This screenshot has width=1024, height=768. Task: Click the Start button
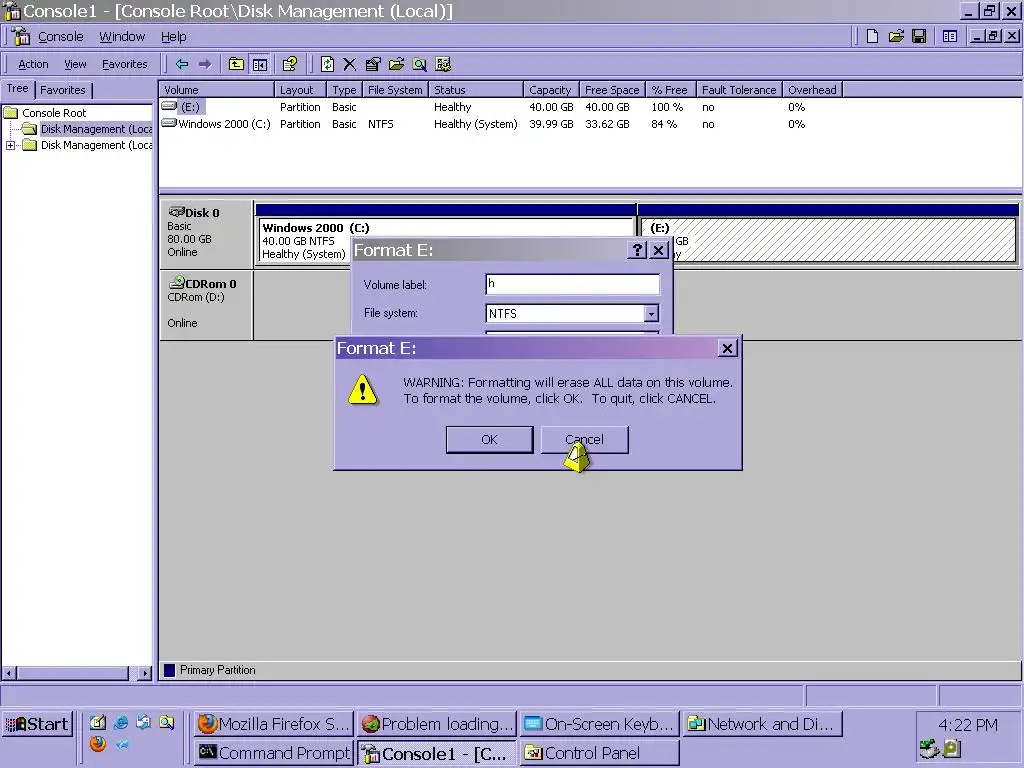coord(37,724)
